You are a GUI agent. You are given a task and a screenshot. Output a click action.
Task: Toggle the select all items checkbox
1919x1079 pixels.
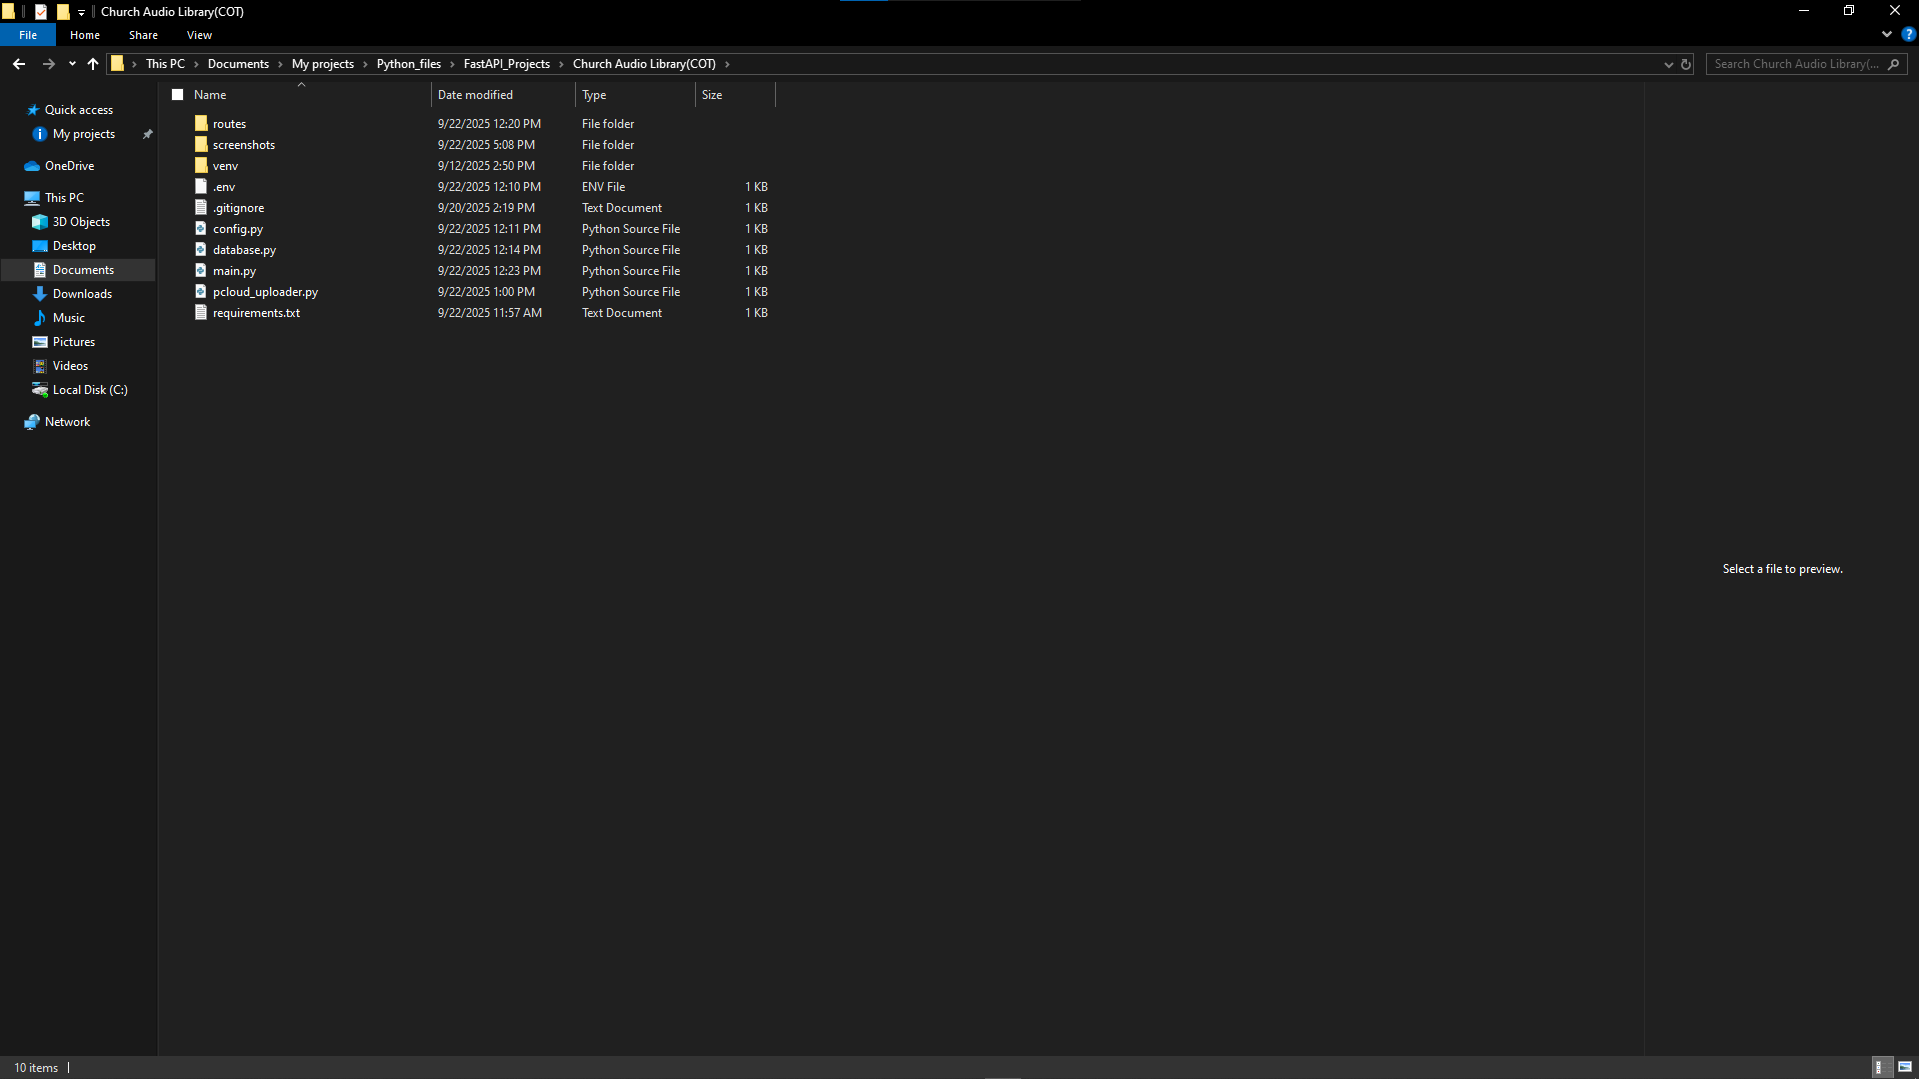[x=178, y=95]
